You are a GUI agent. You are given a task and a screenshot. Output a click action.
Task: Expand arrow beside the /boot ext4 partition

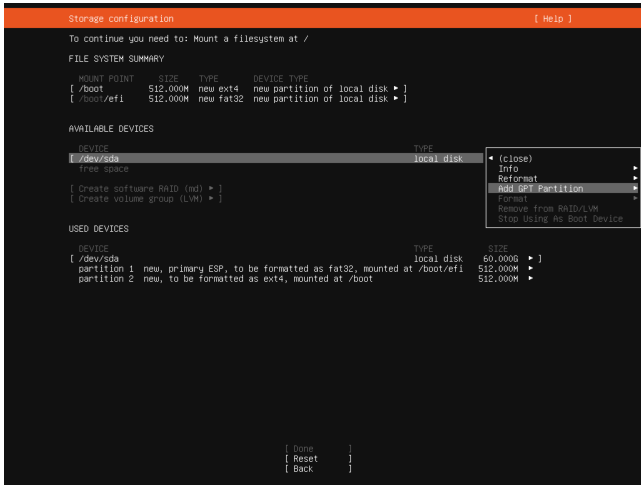[x=396, y=88]
